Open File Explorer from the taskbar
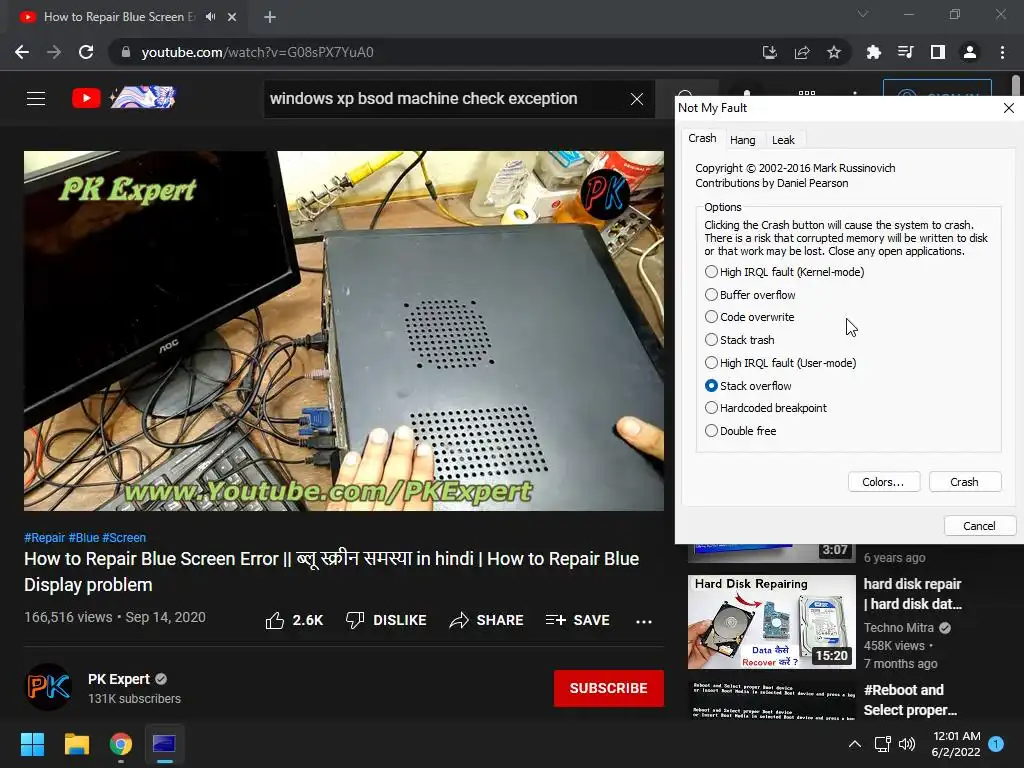The height and width of the screenshot is (768, 1024). pos(76,744)
